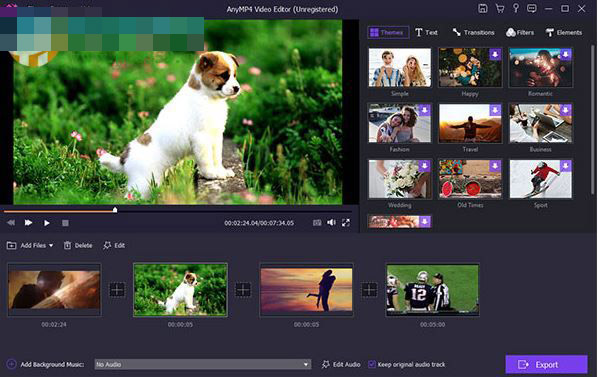Select the Happy theme thumbnail
Screen dimensions: 598x377
point(470,67)
